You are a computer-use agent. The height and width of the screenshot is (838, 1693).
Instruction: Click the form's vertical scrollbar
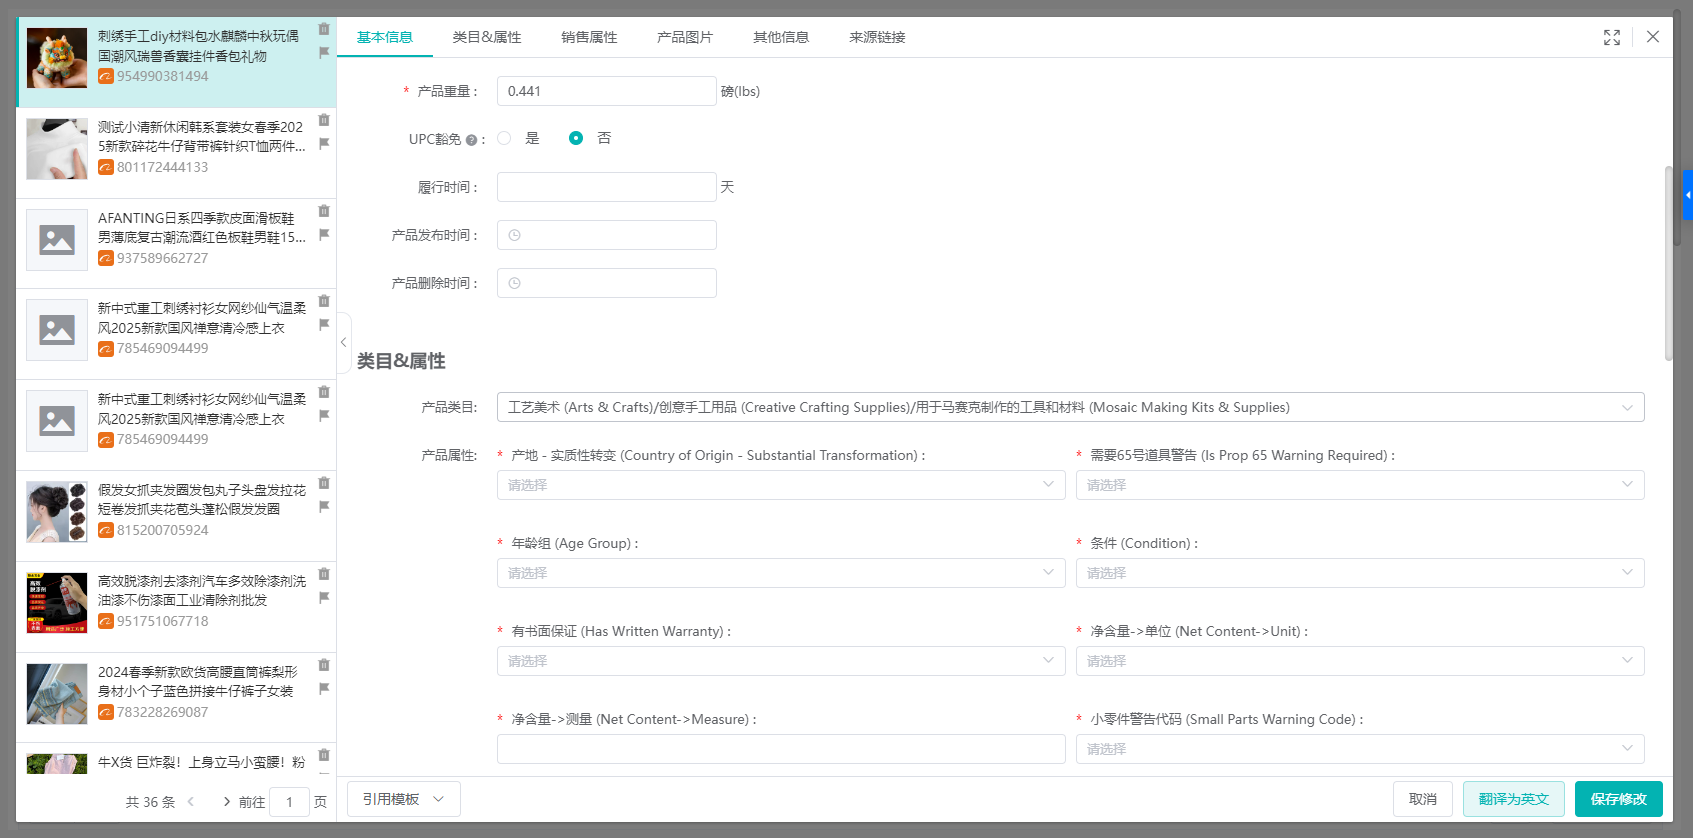pyautogui.click(x=1668, y=262)
